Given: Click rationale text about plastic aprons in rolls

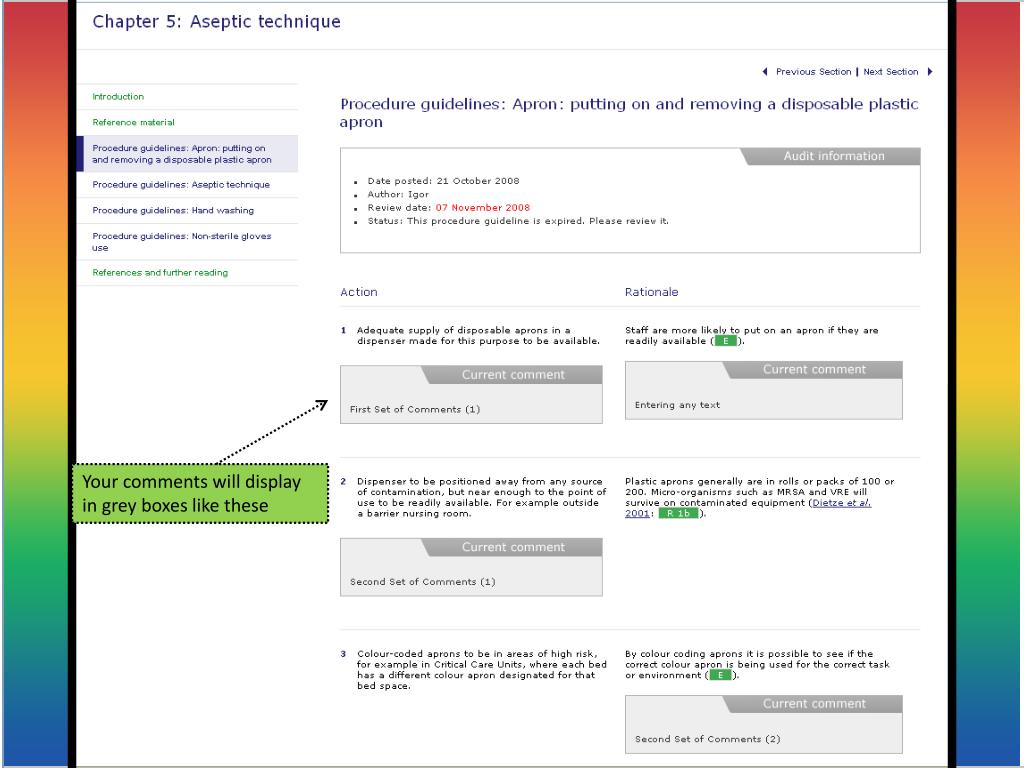Looking at the screenshot, I should pyautogui.click(x=760, y=498).
